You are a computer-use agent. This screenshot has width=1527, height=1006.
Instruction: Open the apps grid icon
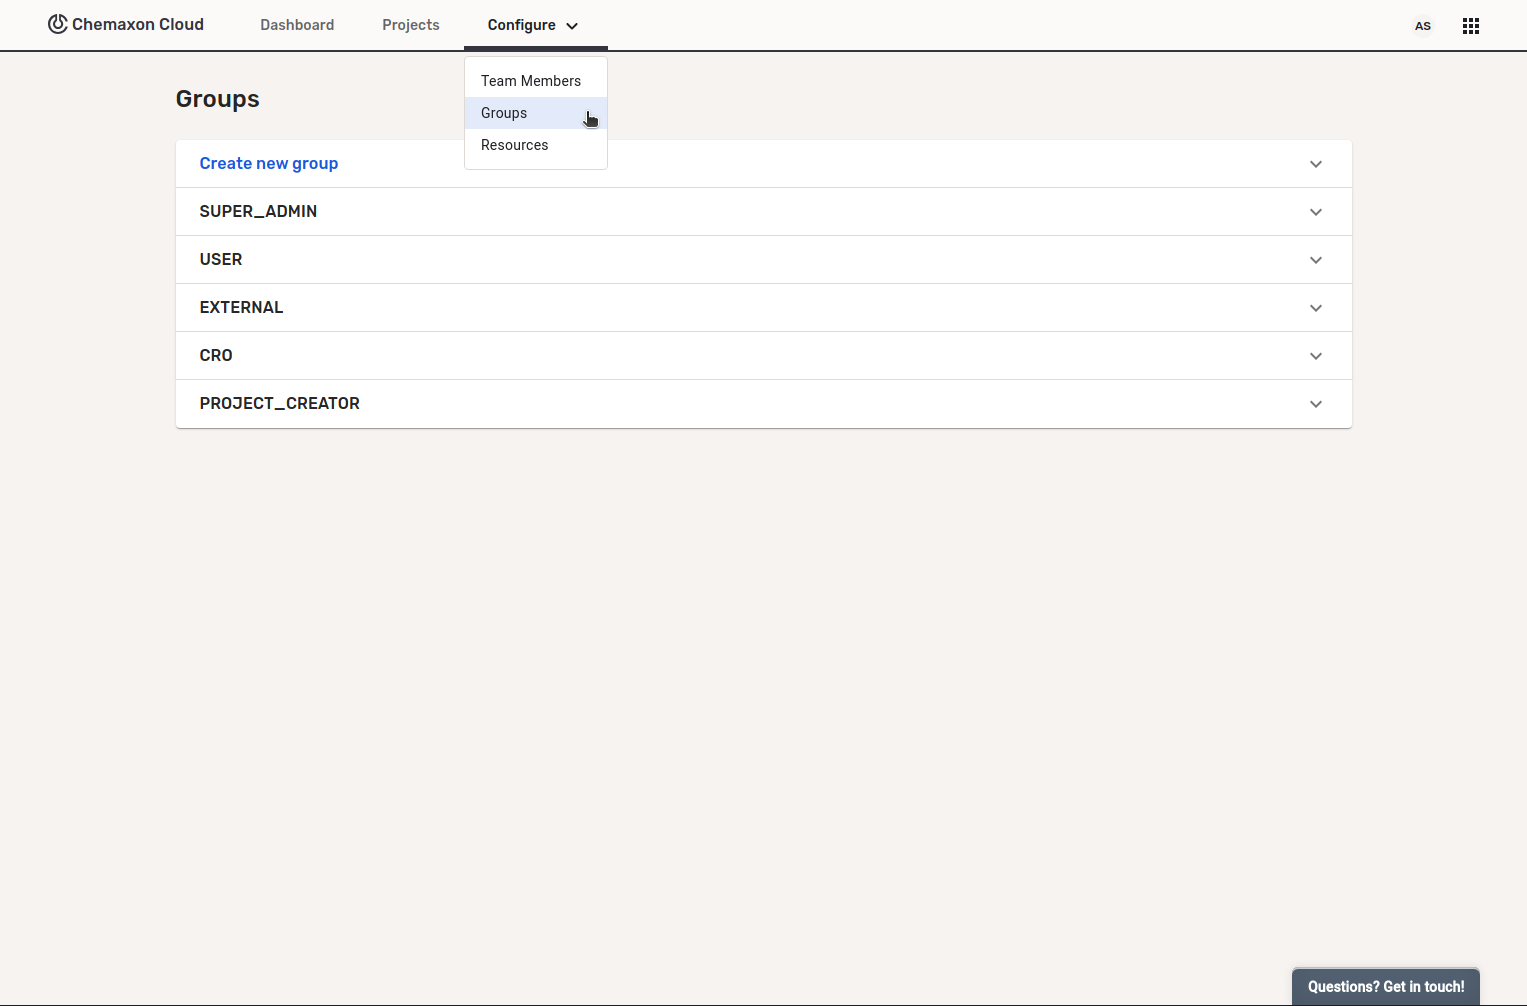click(1470, 26)
